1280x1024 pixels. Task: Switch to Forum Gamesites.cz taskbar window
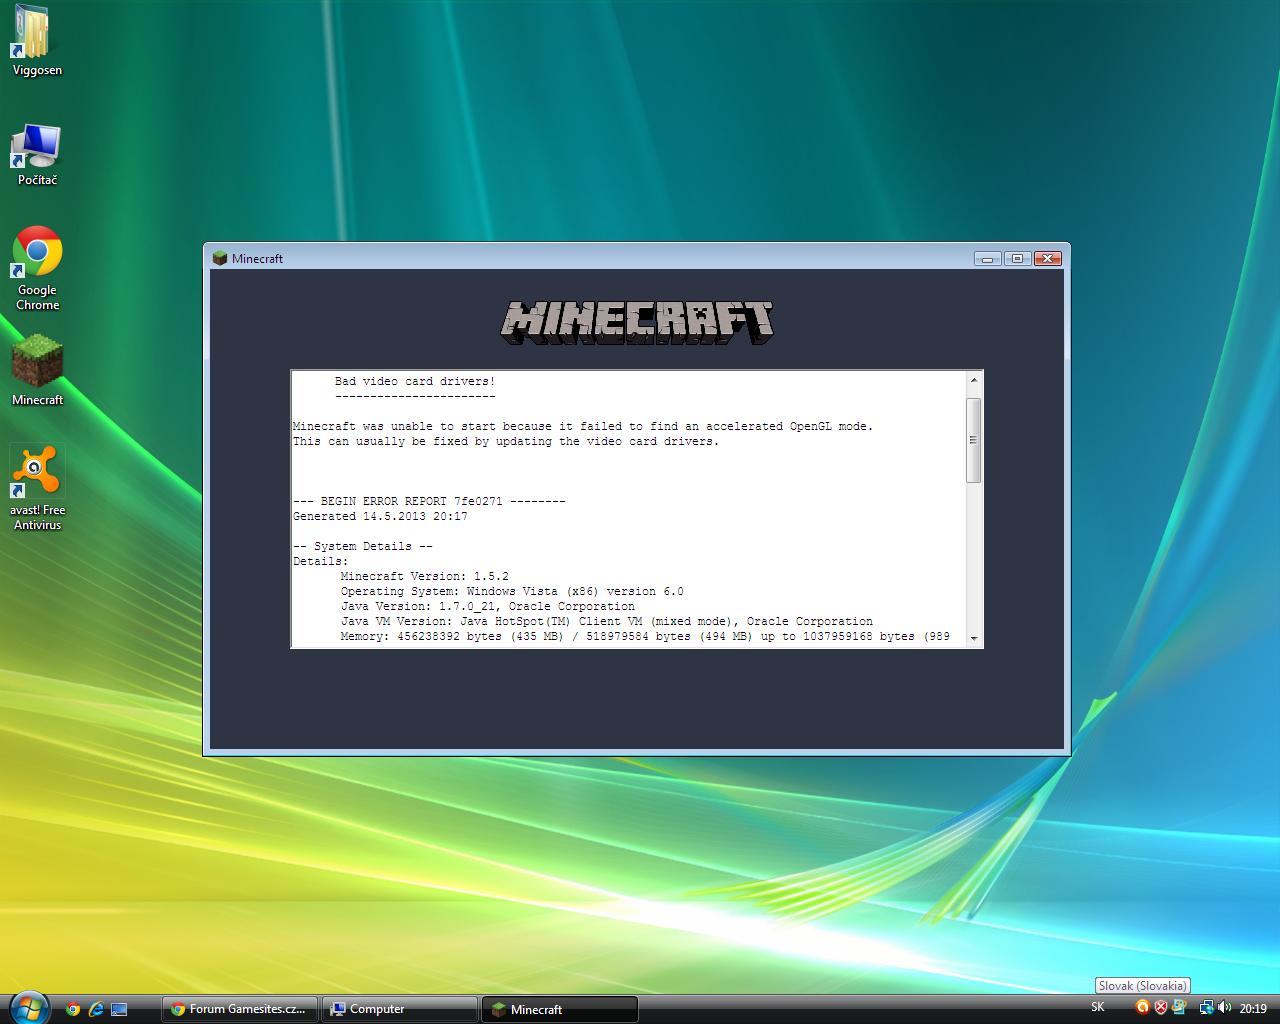click(x=240, y=1009)
